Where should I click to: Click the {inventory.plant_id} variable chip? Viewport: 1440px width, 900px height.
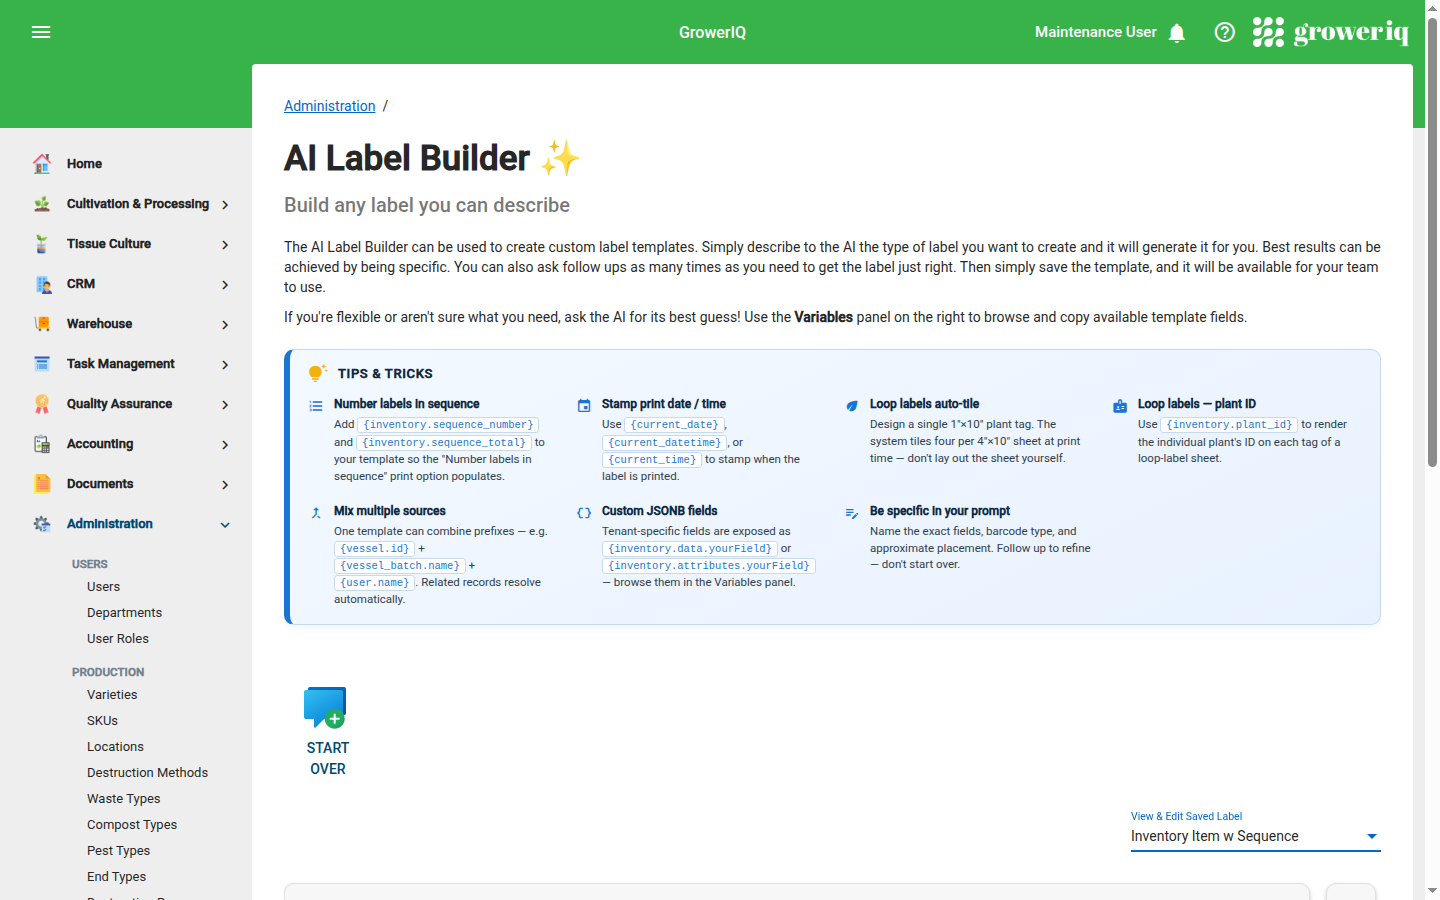[x=1229, y=425]
